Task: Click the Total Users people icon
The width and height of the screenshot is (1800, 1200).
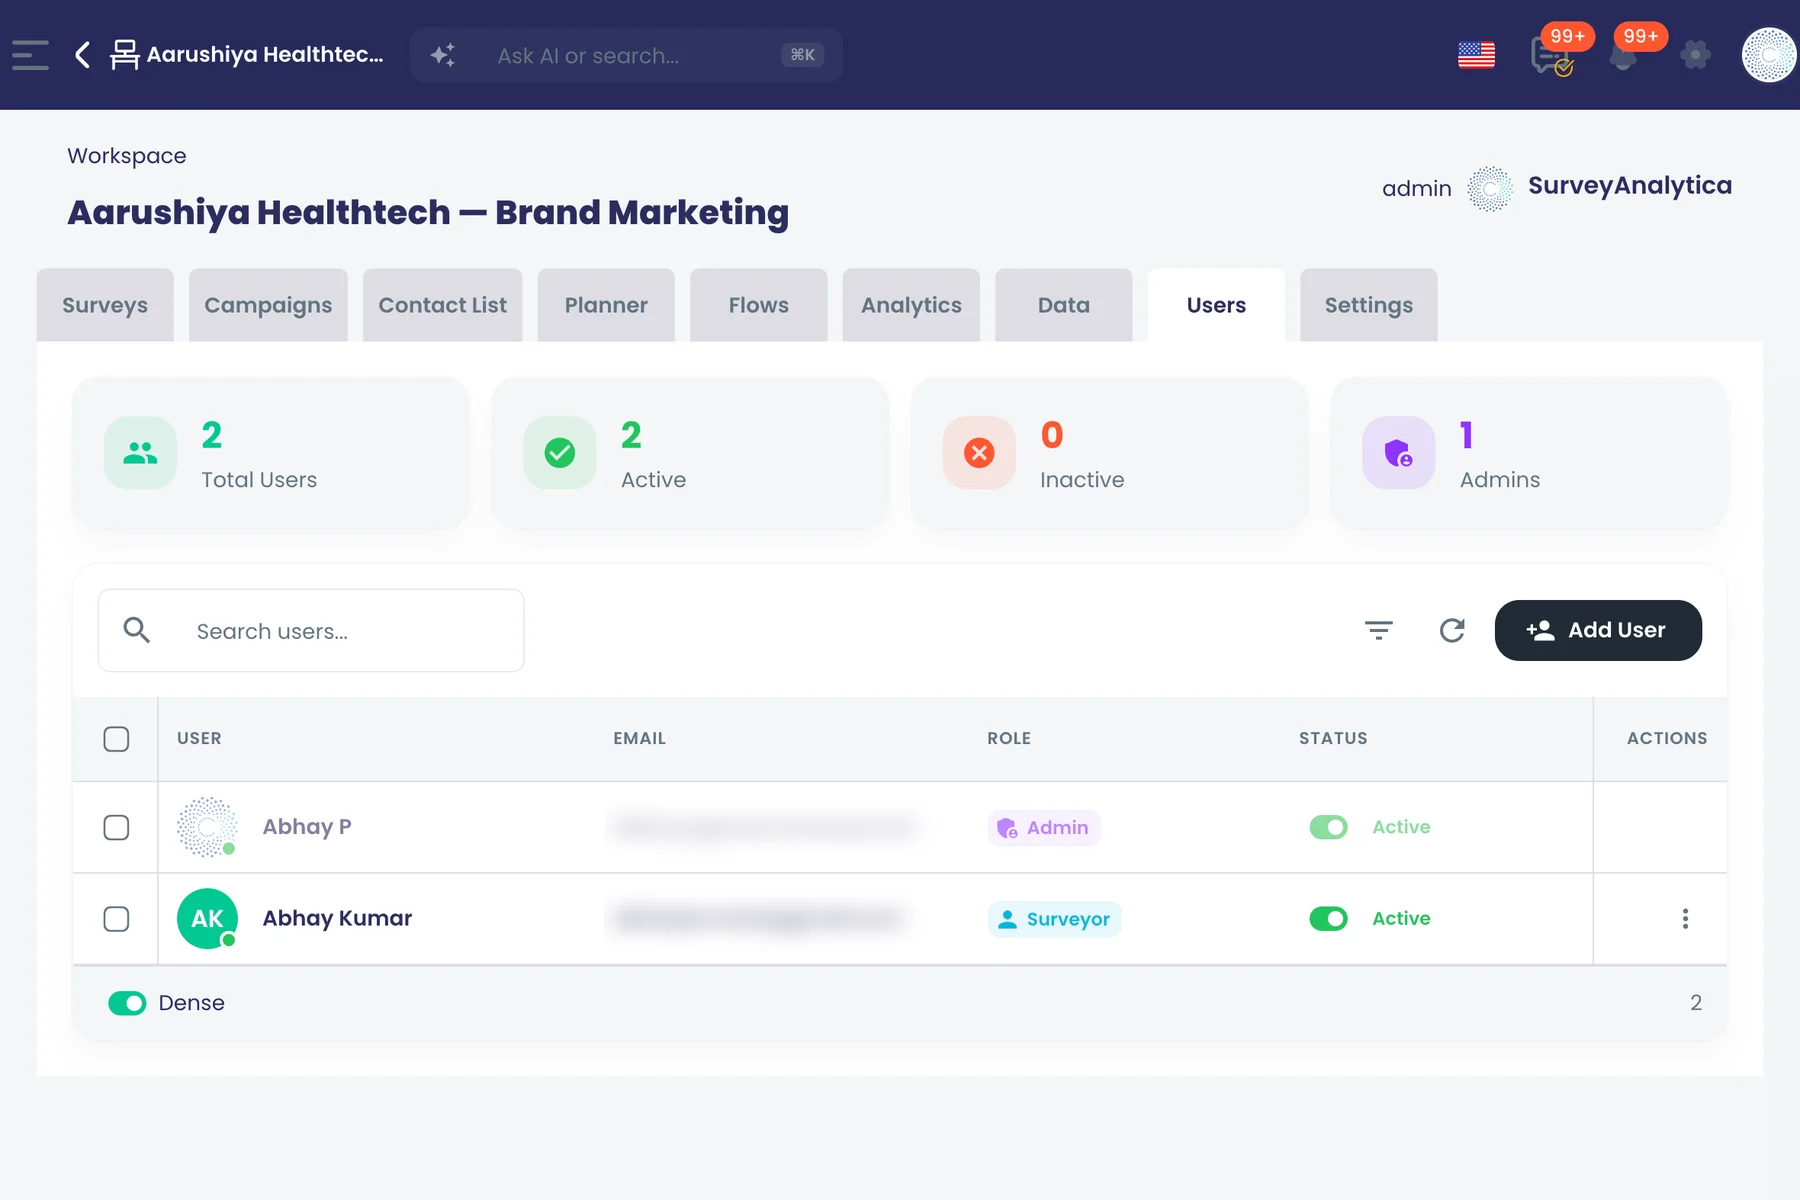Action: 140,453
